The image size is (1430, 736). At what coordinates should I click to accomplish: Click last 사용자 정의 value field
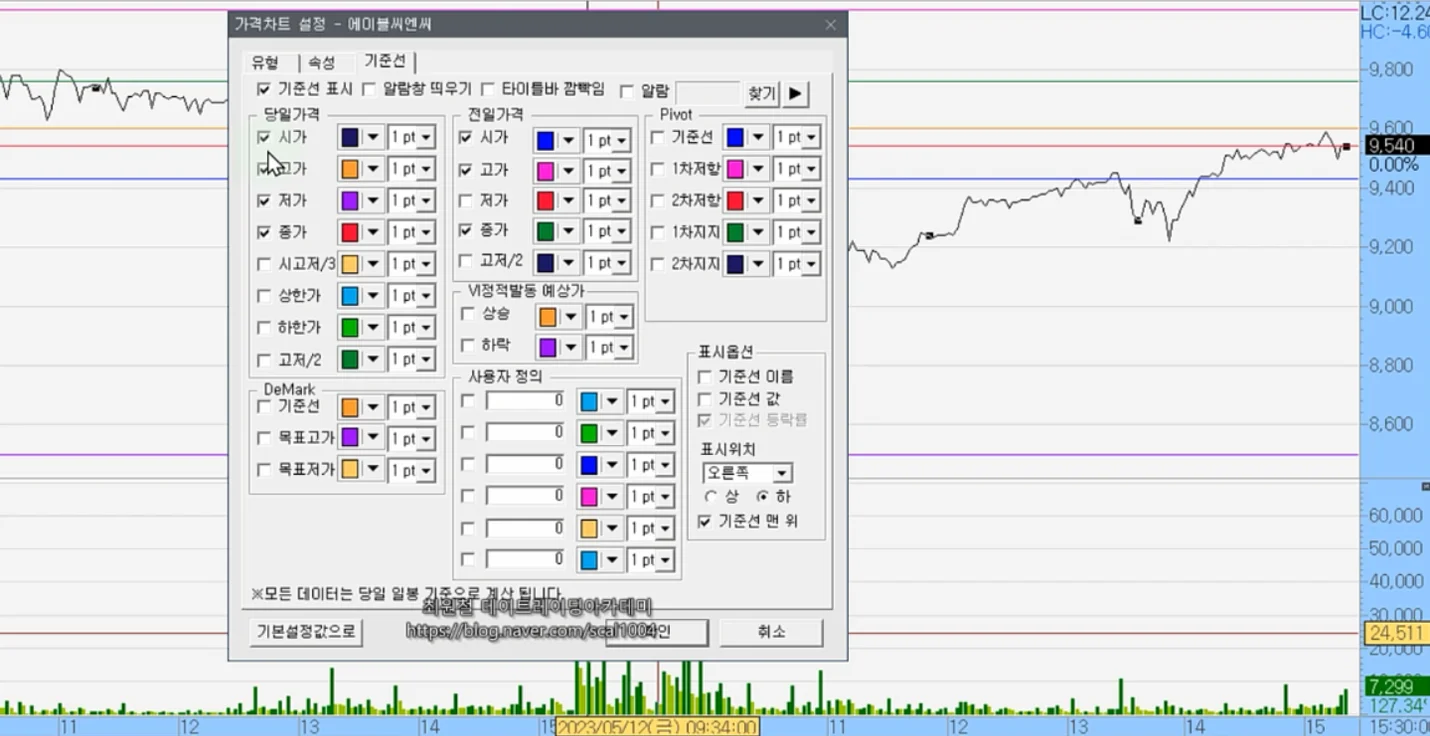[526, 559]
